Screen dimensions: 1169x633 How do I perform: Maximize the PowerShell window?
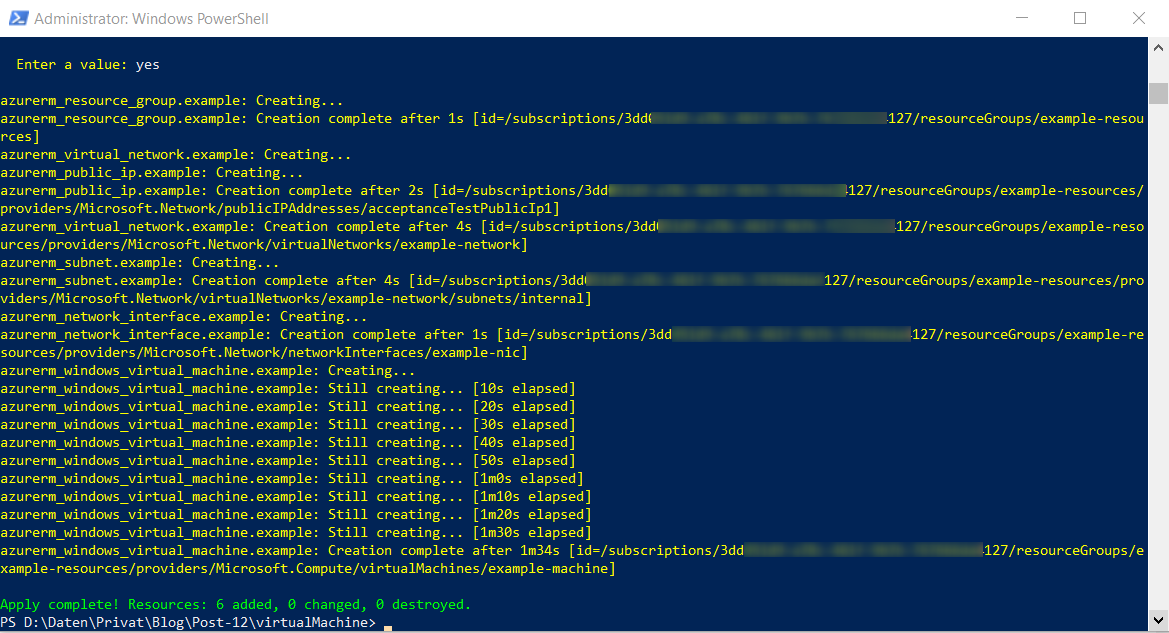(1080, 18)
